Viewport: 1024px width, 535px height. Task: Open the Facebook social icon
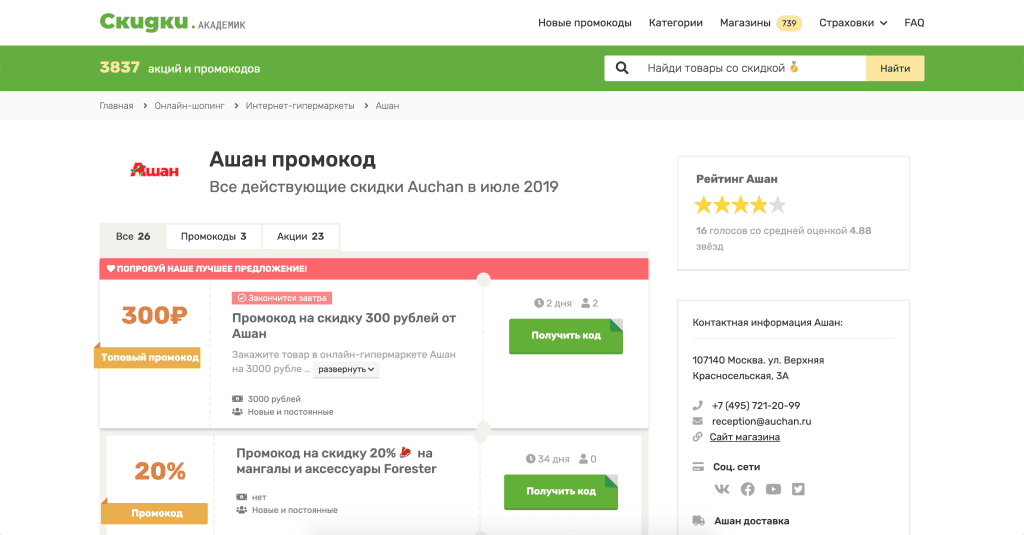[x=747, y=489]
